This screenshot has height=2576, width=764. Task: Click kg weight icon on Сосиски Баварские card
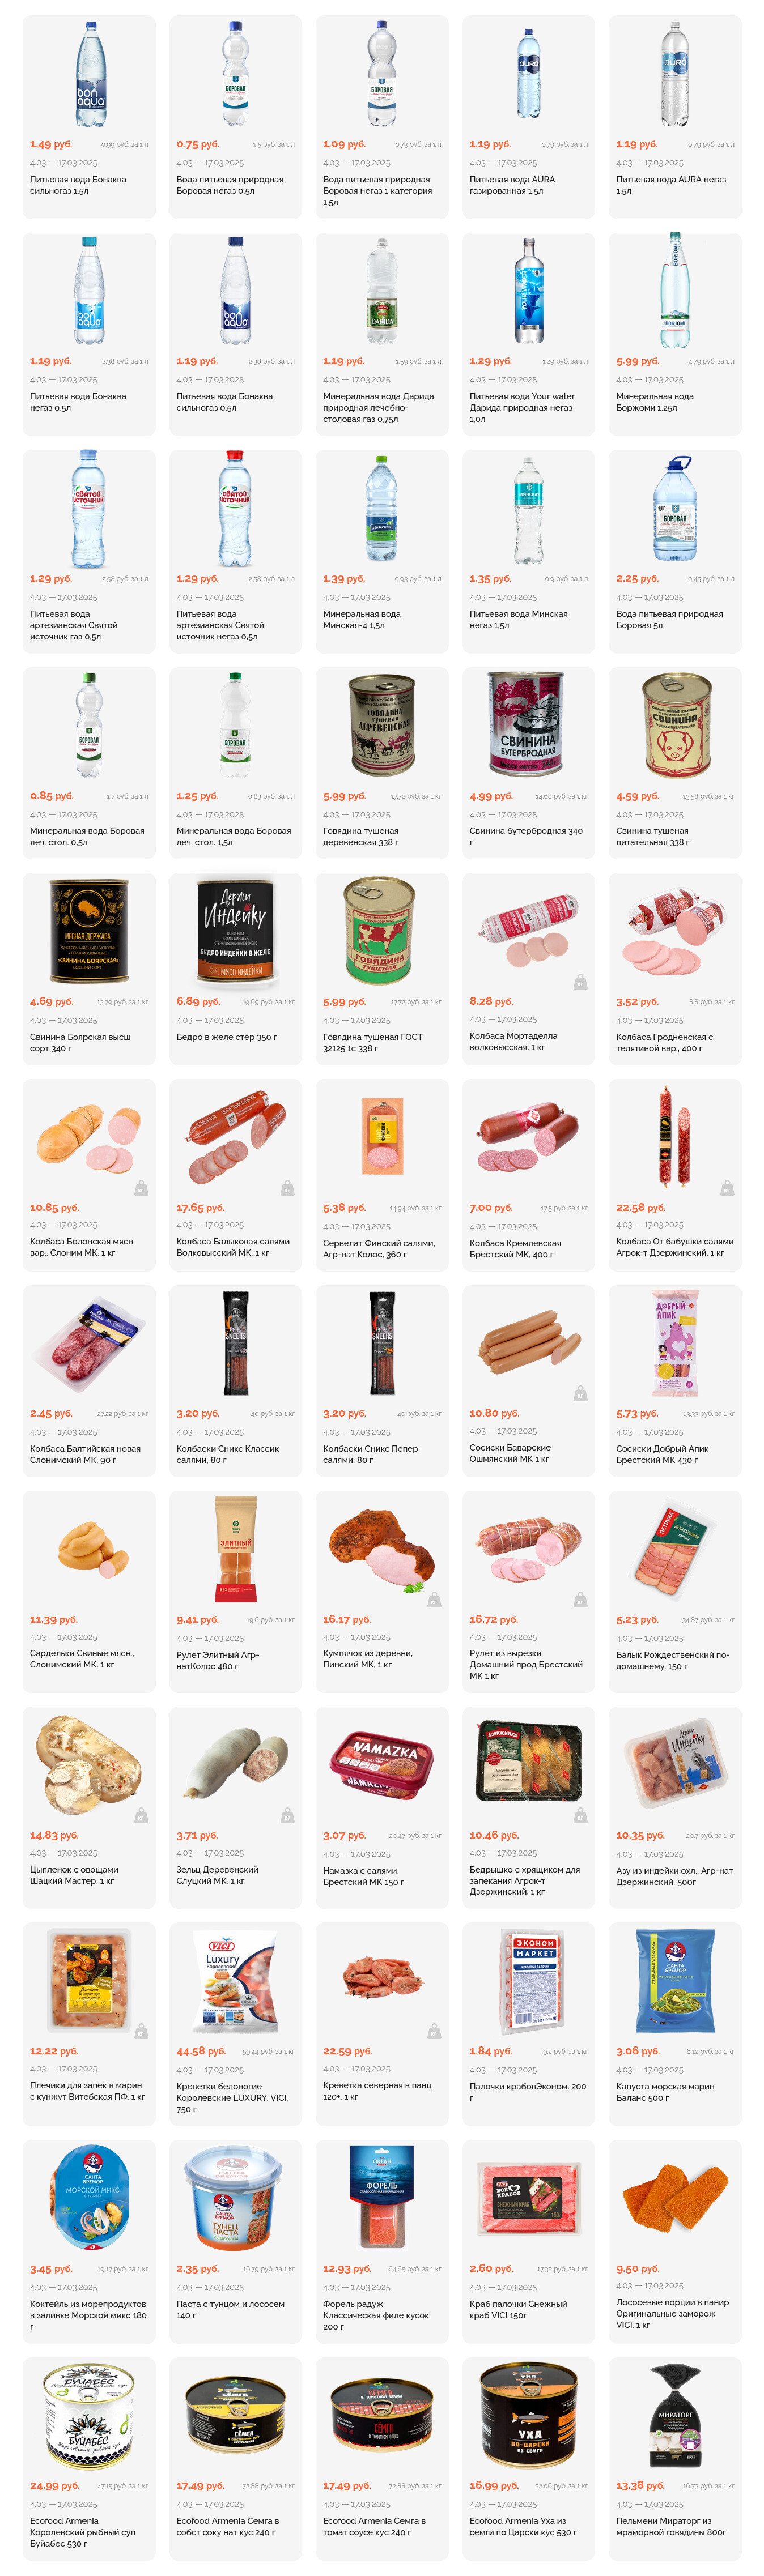click(580, 1393)
